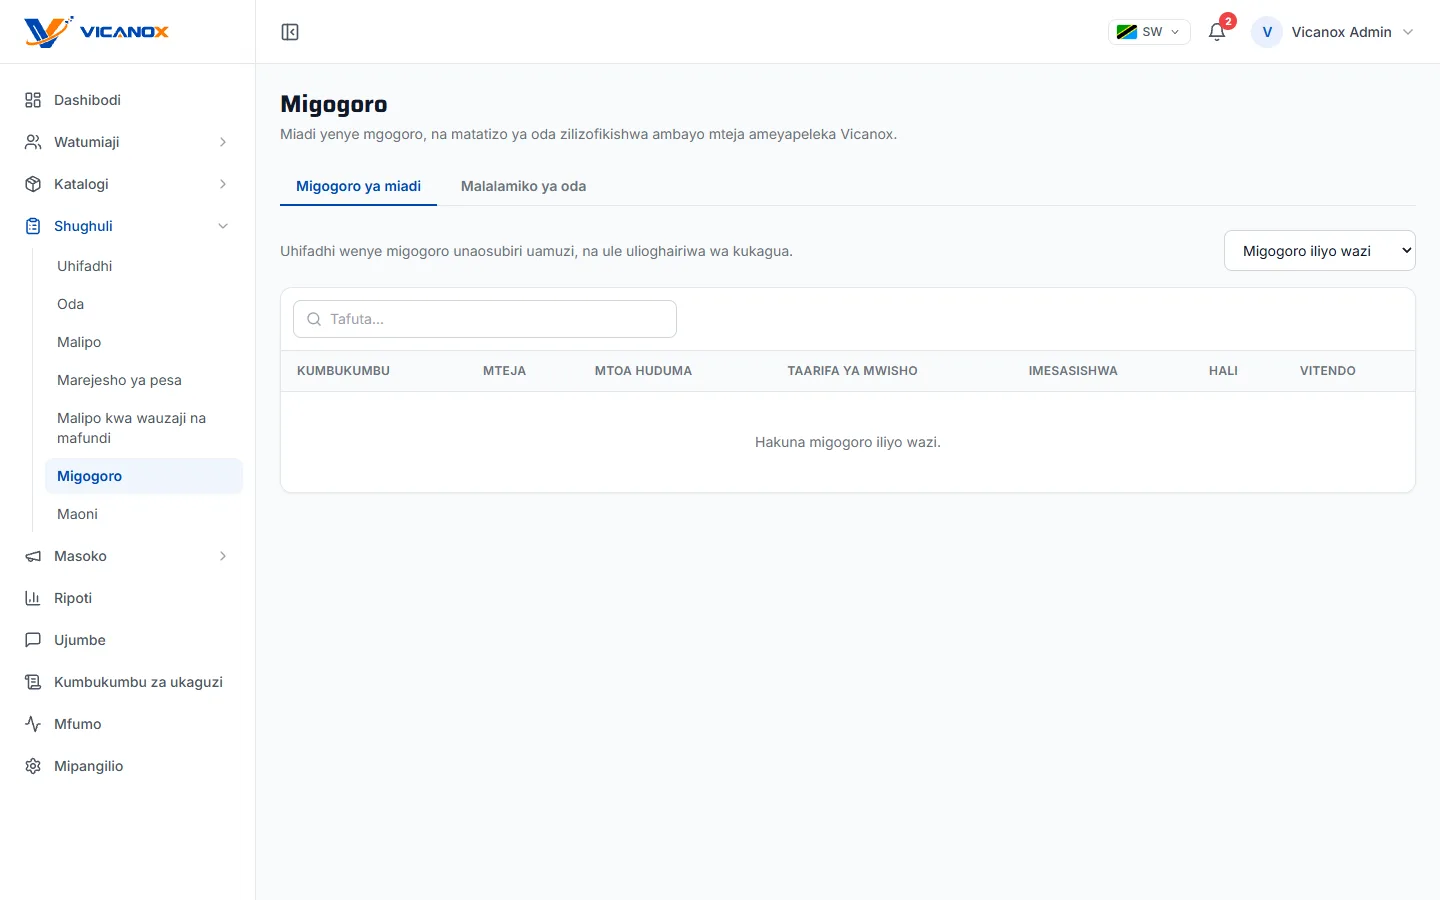Expand the Masoko menu chevron
The width and height of the screenshot is (1440, 900).
[x=223, y=556]
